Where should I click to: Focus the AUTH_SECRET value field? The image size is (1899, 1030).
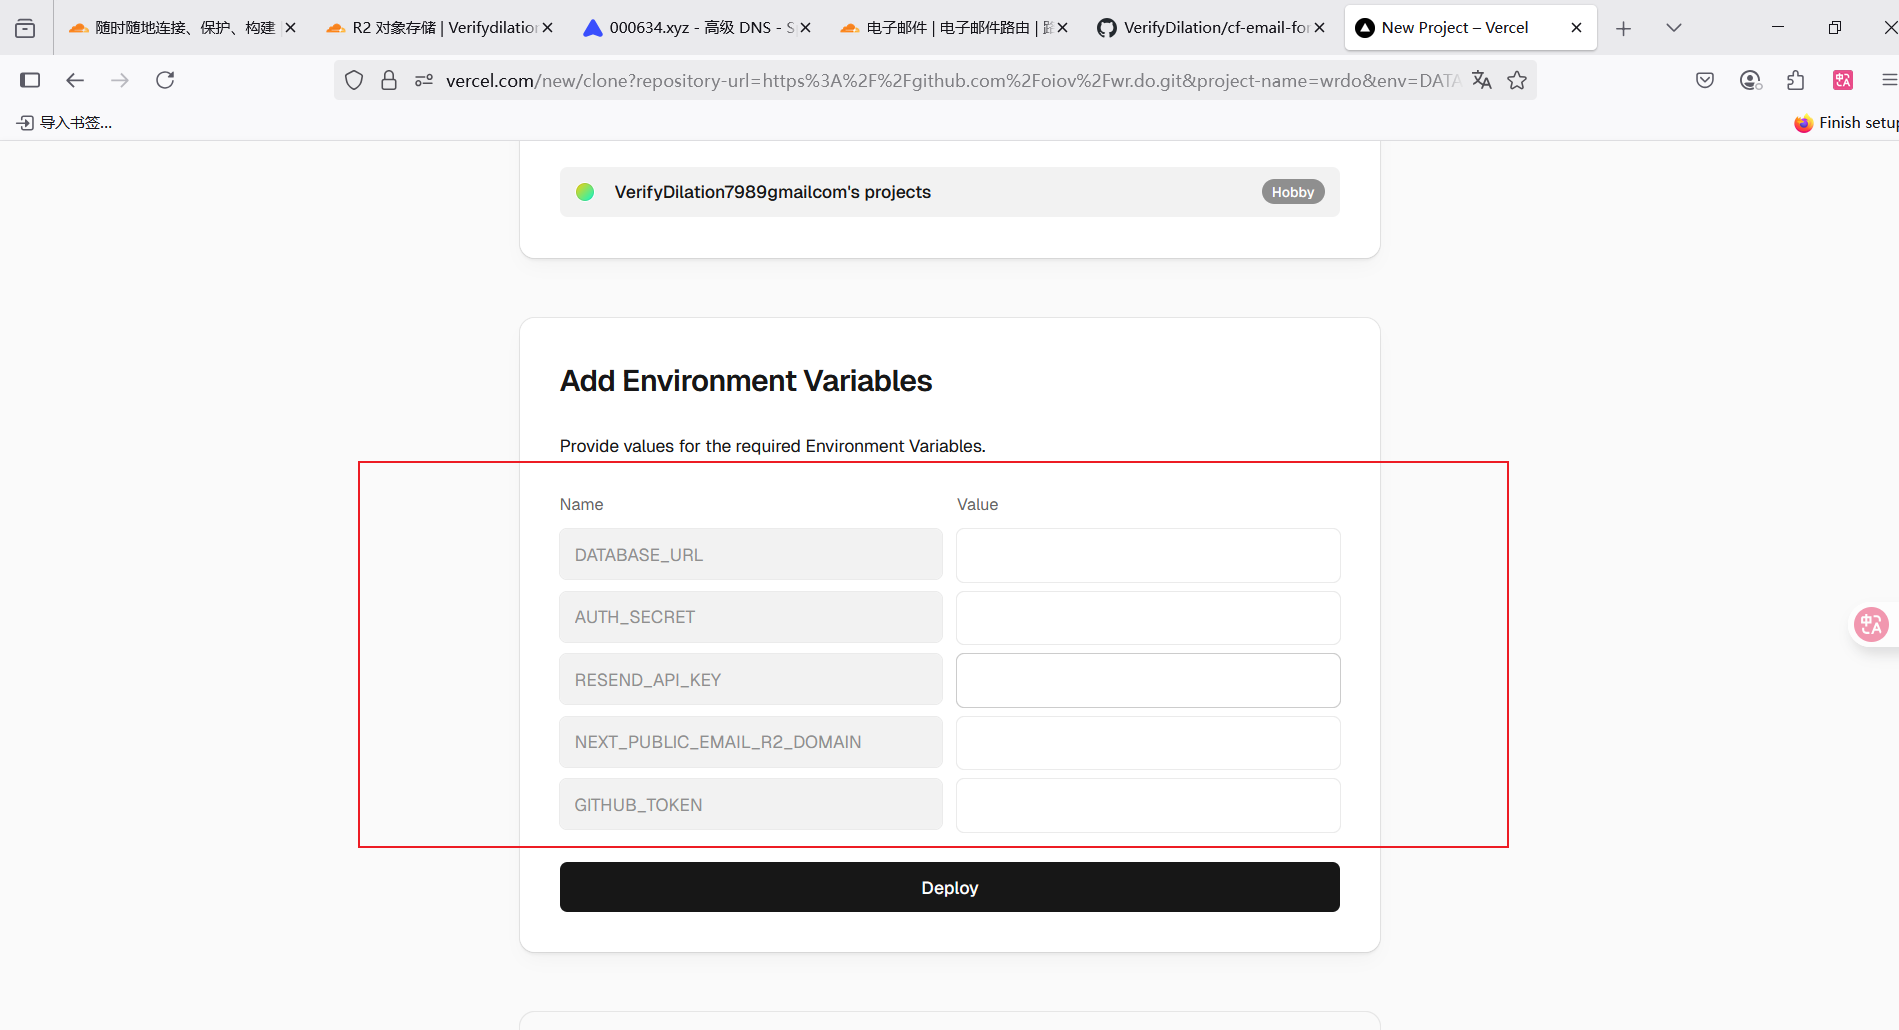pos(1148,618)
